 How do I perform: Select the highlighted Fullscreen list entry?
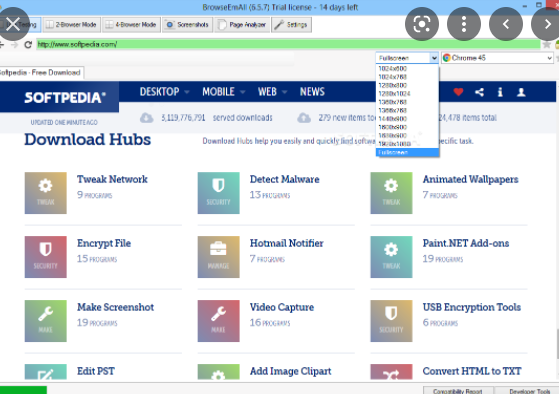(x=407, y=152)
